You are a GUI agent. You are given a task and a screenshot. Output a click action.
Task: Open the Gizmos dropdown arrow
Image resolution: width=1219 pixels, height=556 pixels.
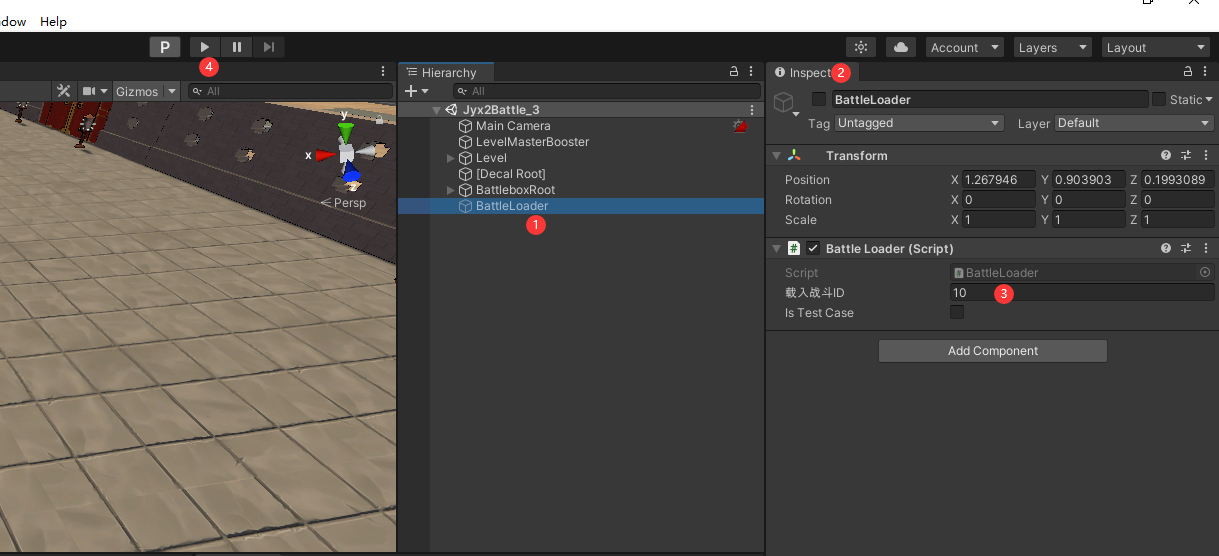[172, 91]
